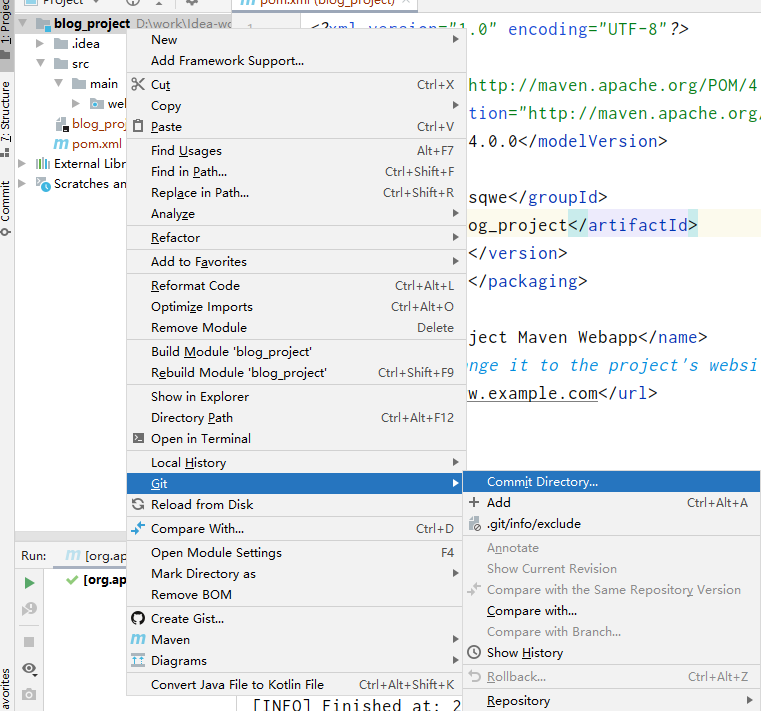Image resolution: width=761 pixels, height=711 pixels.
Task: Select Replace in Path...
Action: [296, 193]
